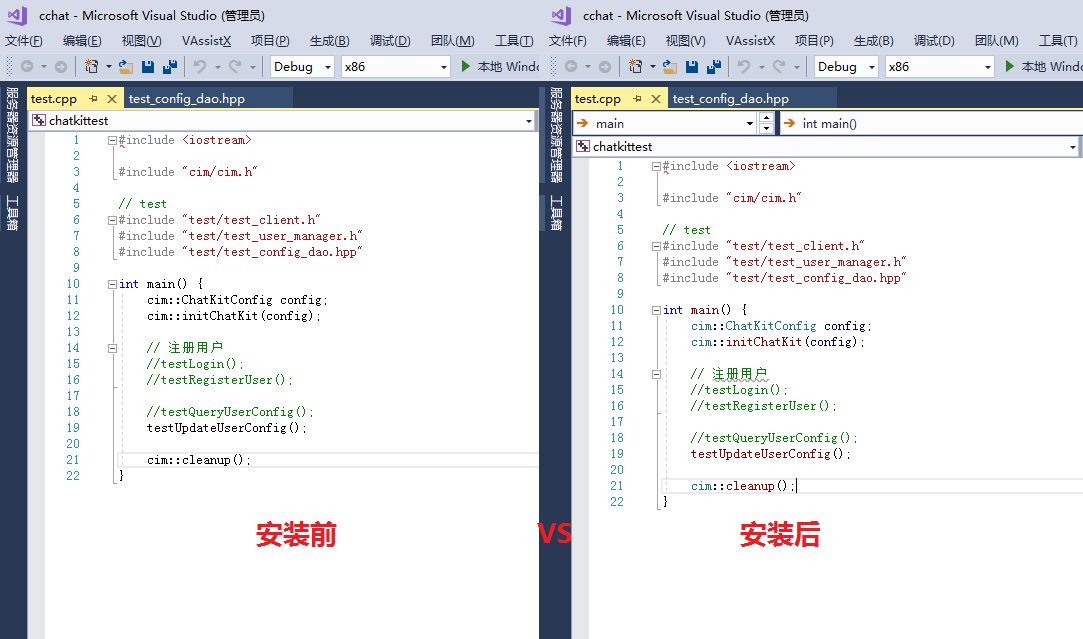Navigate backward in right window toolbar

[571, 66]
